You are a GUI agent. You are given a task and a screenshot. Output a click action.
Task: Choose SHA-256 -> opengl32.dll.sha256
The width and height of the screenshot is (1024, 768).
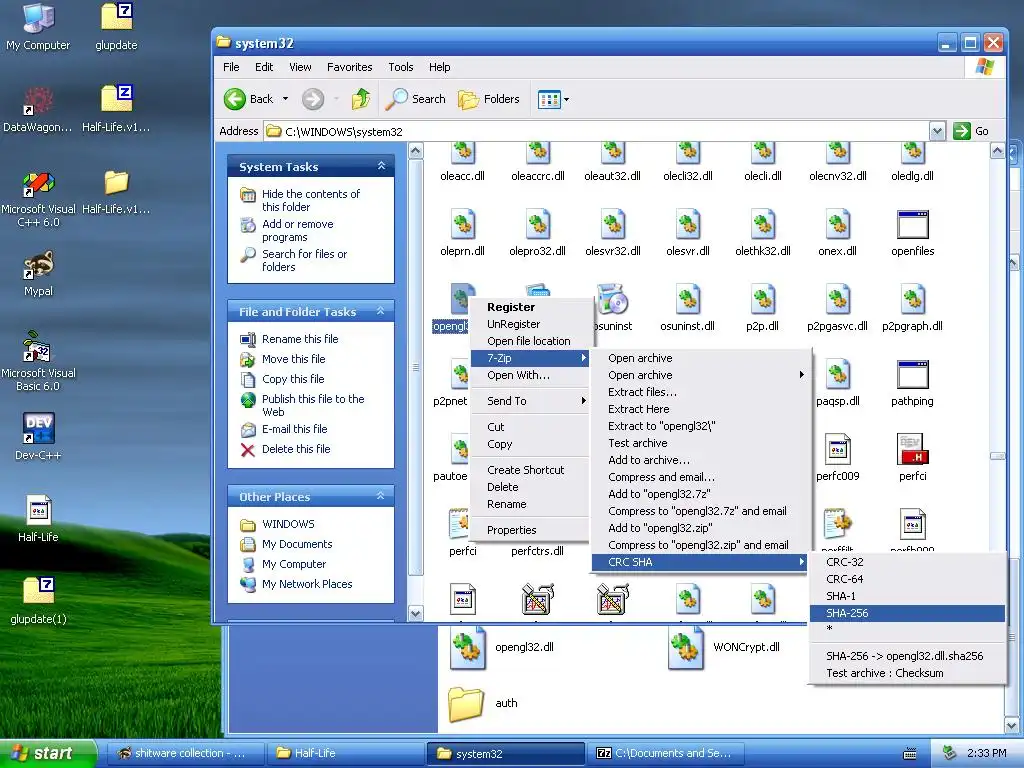906,656
